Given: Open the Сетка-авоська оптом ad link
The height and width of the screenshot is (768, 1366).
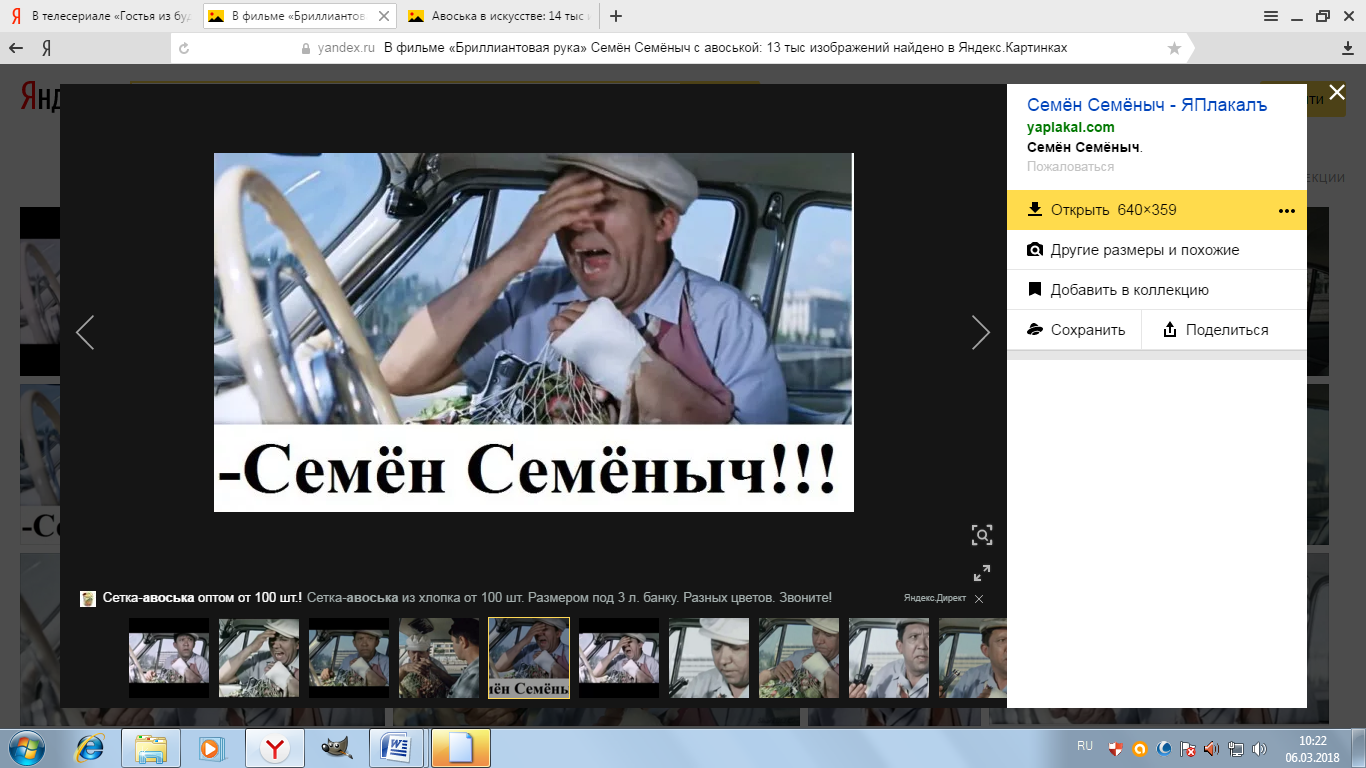Looking at the screenshot, I should [202, 598].
